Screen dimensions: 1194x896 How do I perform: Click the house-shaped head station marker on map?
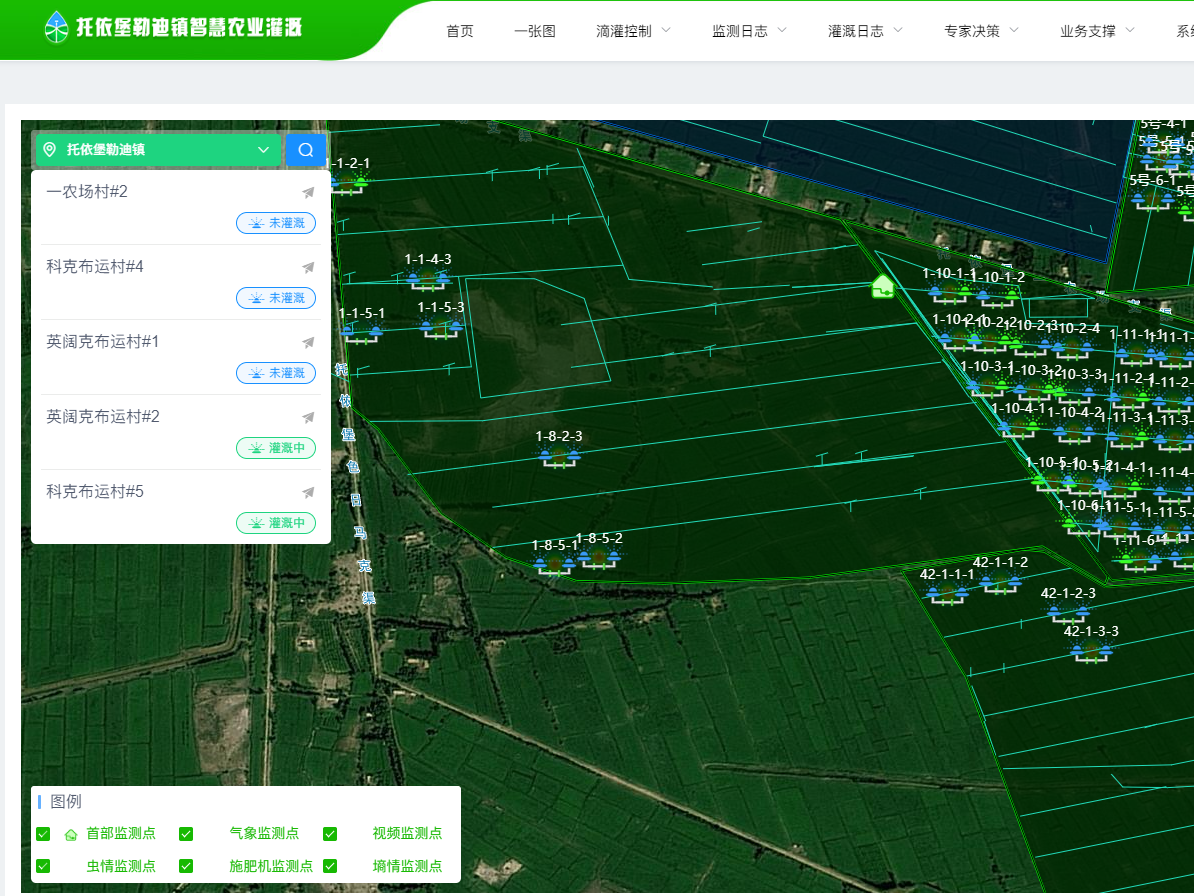click(882, 286)
